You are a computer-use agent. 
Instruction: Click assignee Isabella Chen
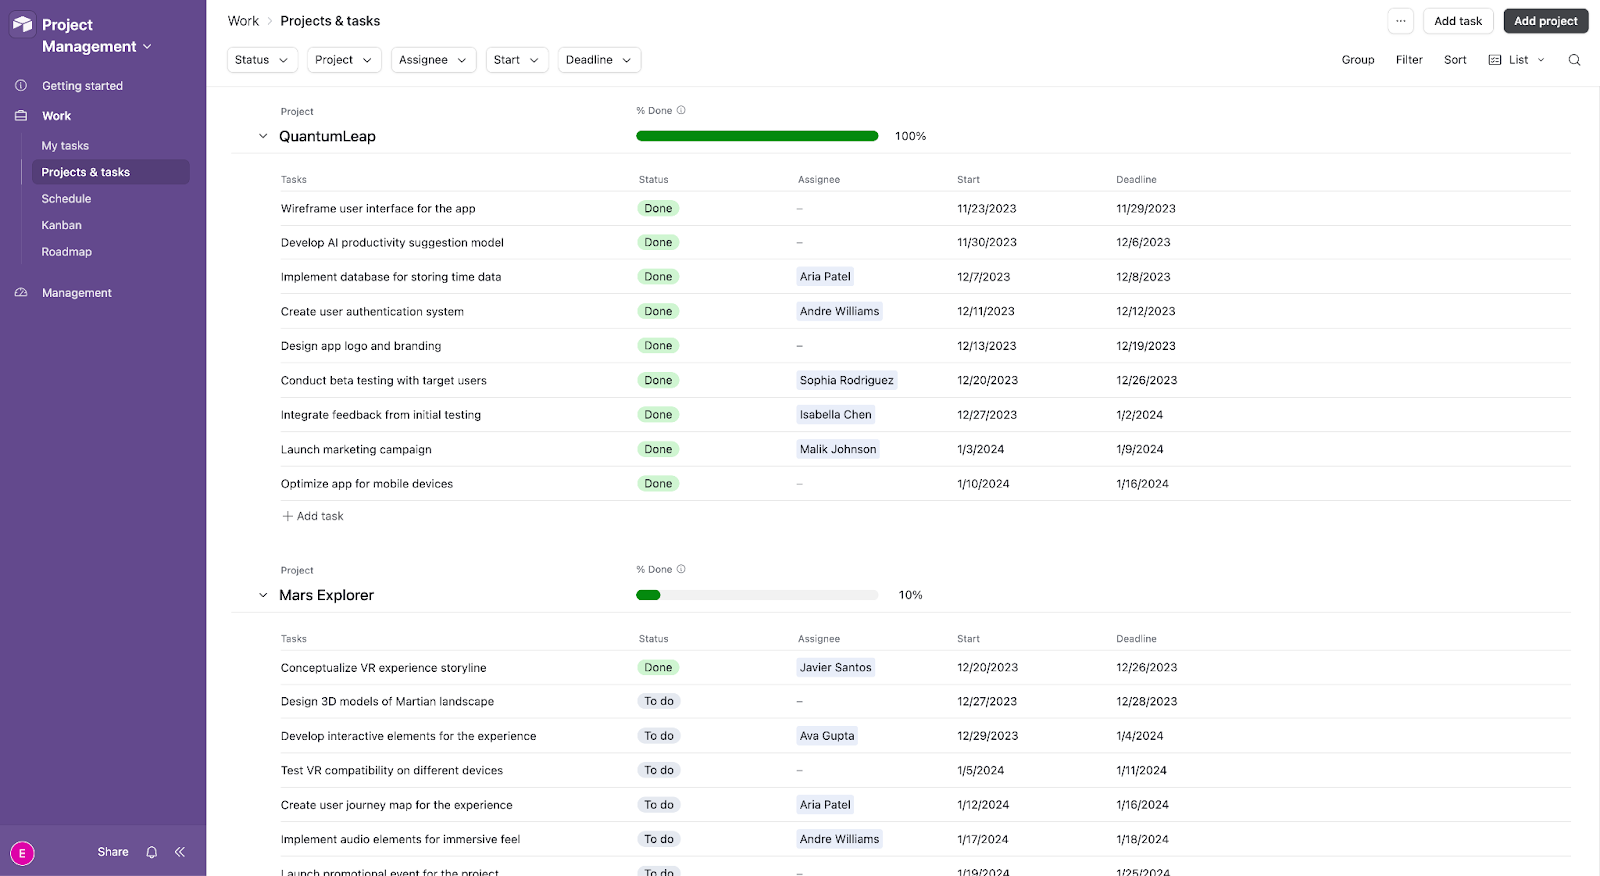pos(836,414)
